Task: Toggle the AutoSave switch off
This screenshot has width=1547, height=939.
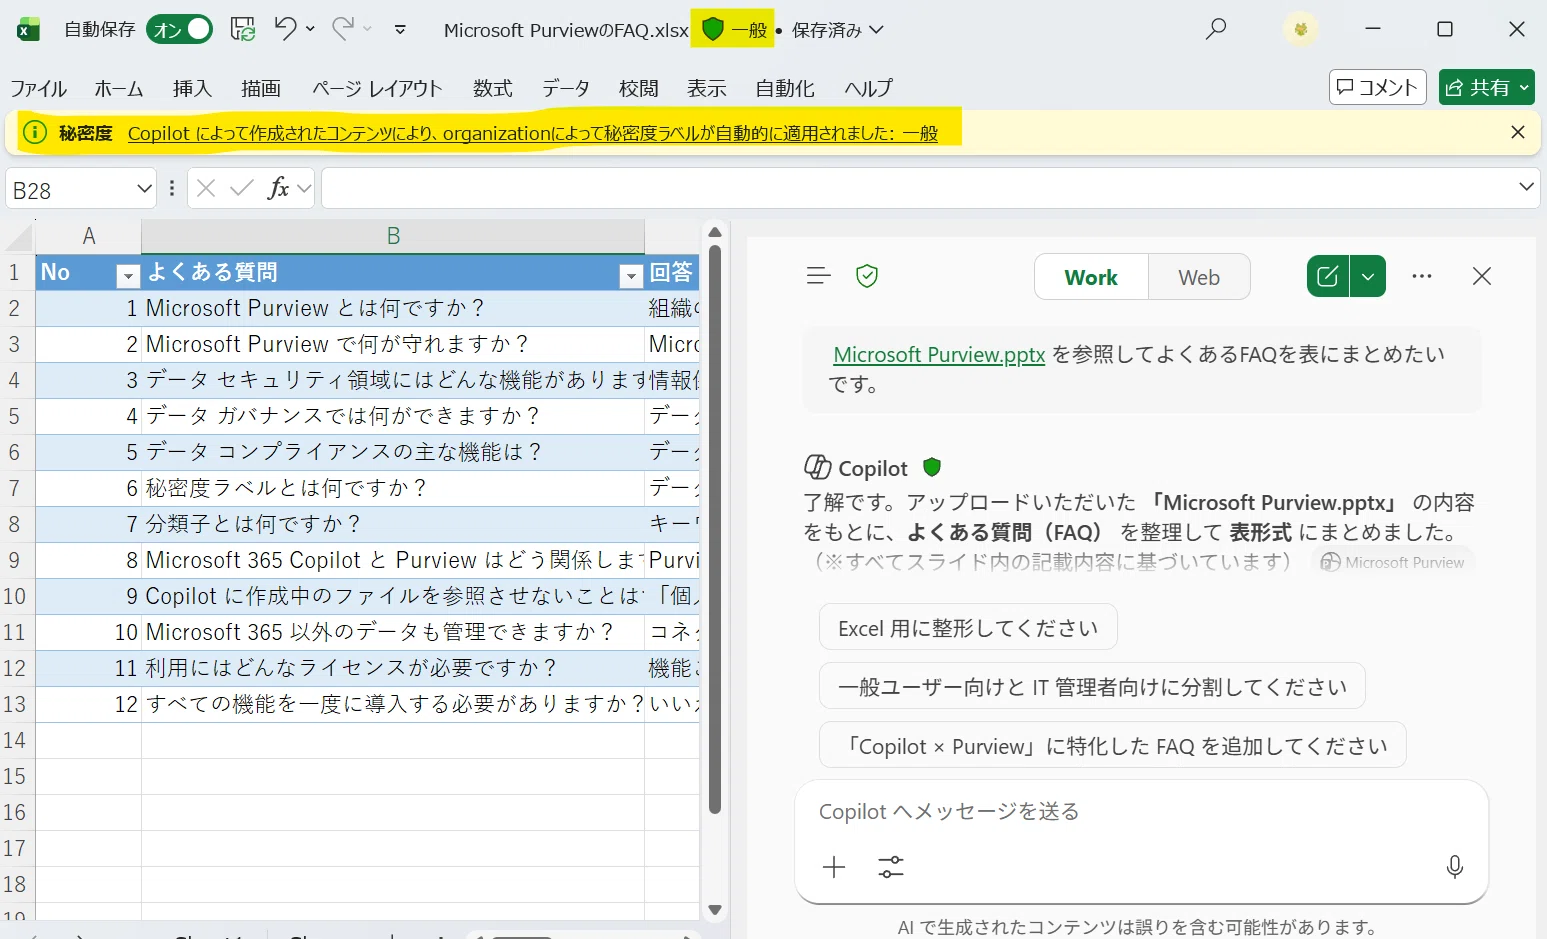Action: tap(180, 30)
